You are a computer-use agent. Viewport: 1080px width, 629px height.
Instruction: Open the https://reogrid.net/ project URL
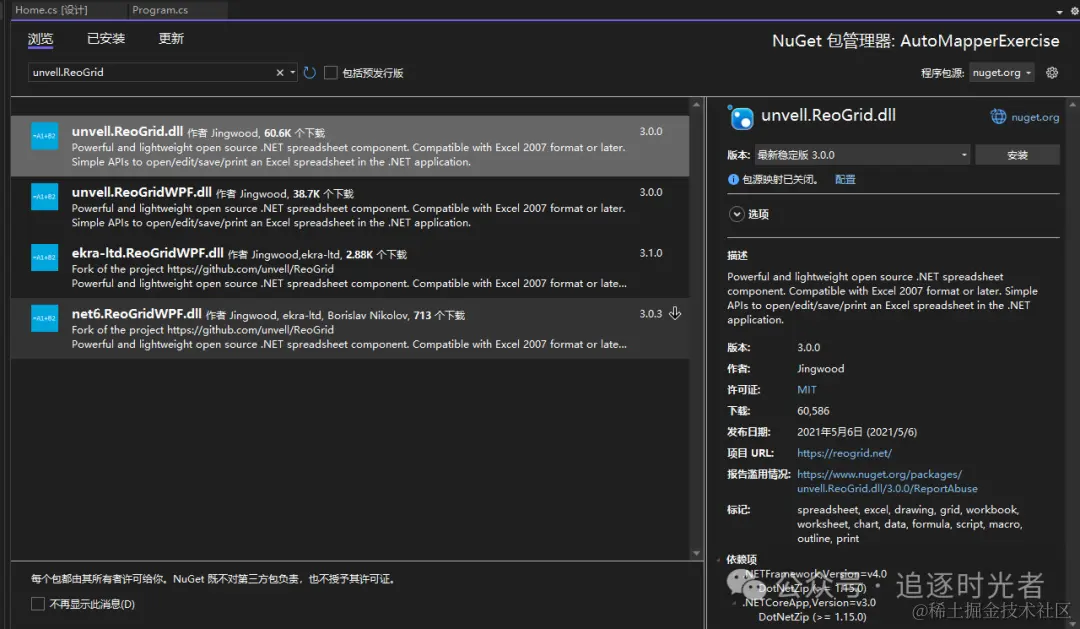pyautogui.click(x=844, y=453)
